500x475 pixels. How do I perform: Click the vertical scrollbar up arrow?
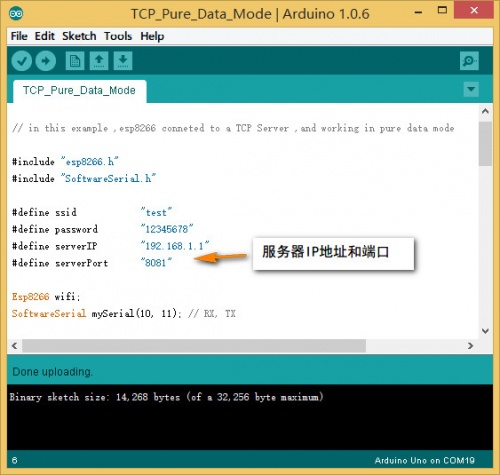(x=486, y=111)
